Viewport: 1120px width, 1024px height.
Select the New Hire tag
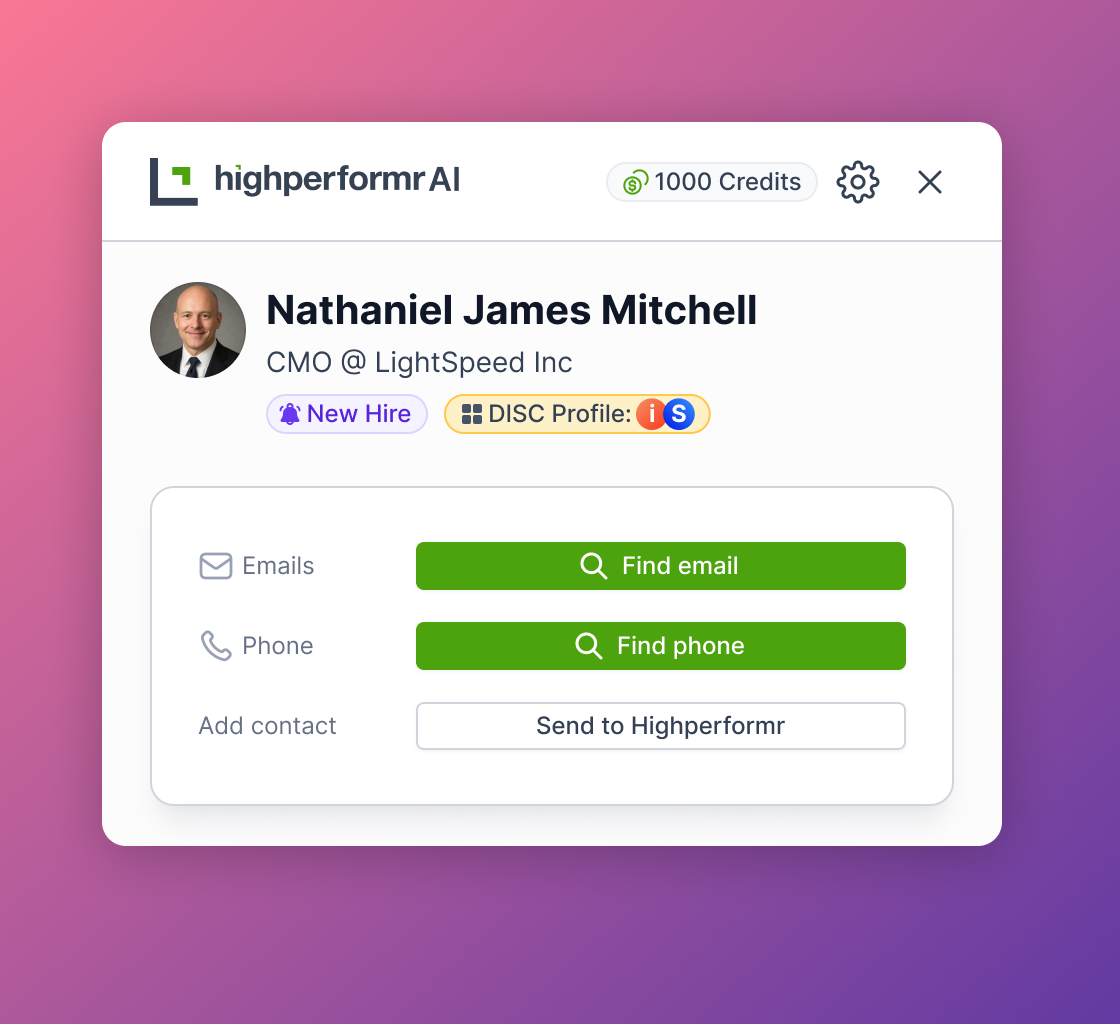(346, 414)
